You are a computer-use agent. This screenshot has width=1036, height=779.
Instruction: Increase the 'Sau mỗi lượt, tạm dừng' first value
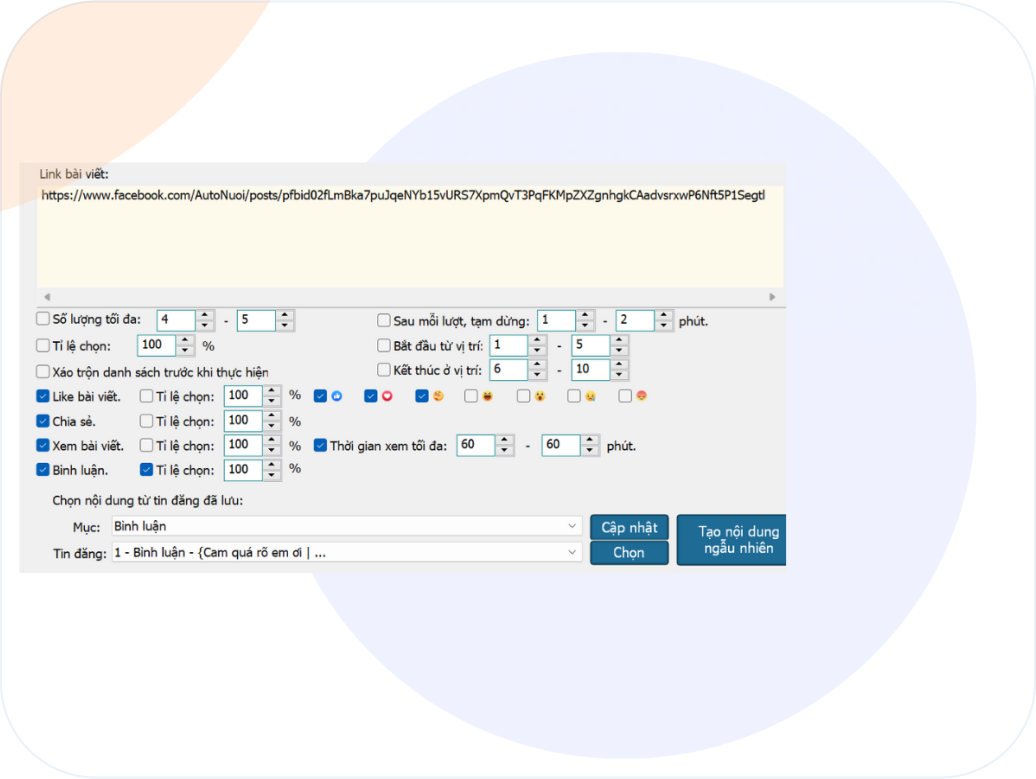(585, 316)
